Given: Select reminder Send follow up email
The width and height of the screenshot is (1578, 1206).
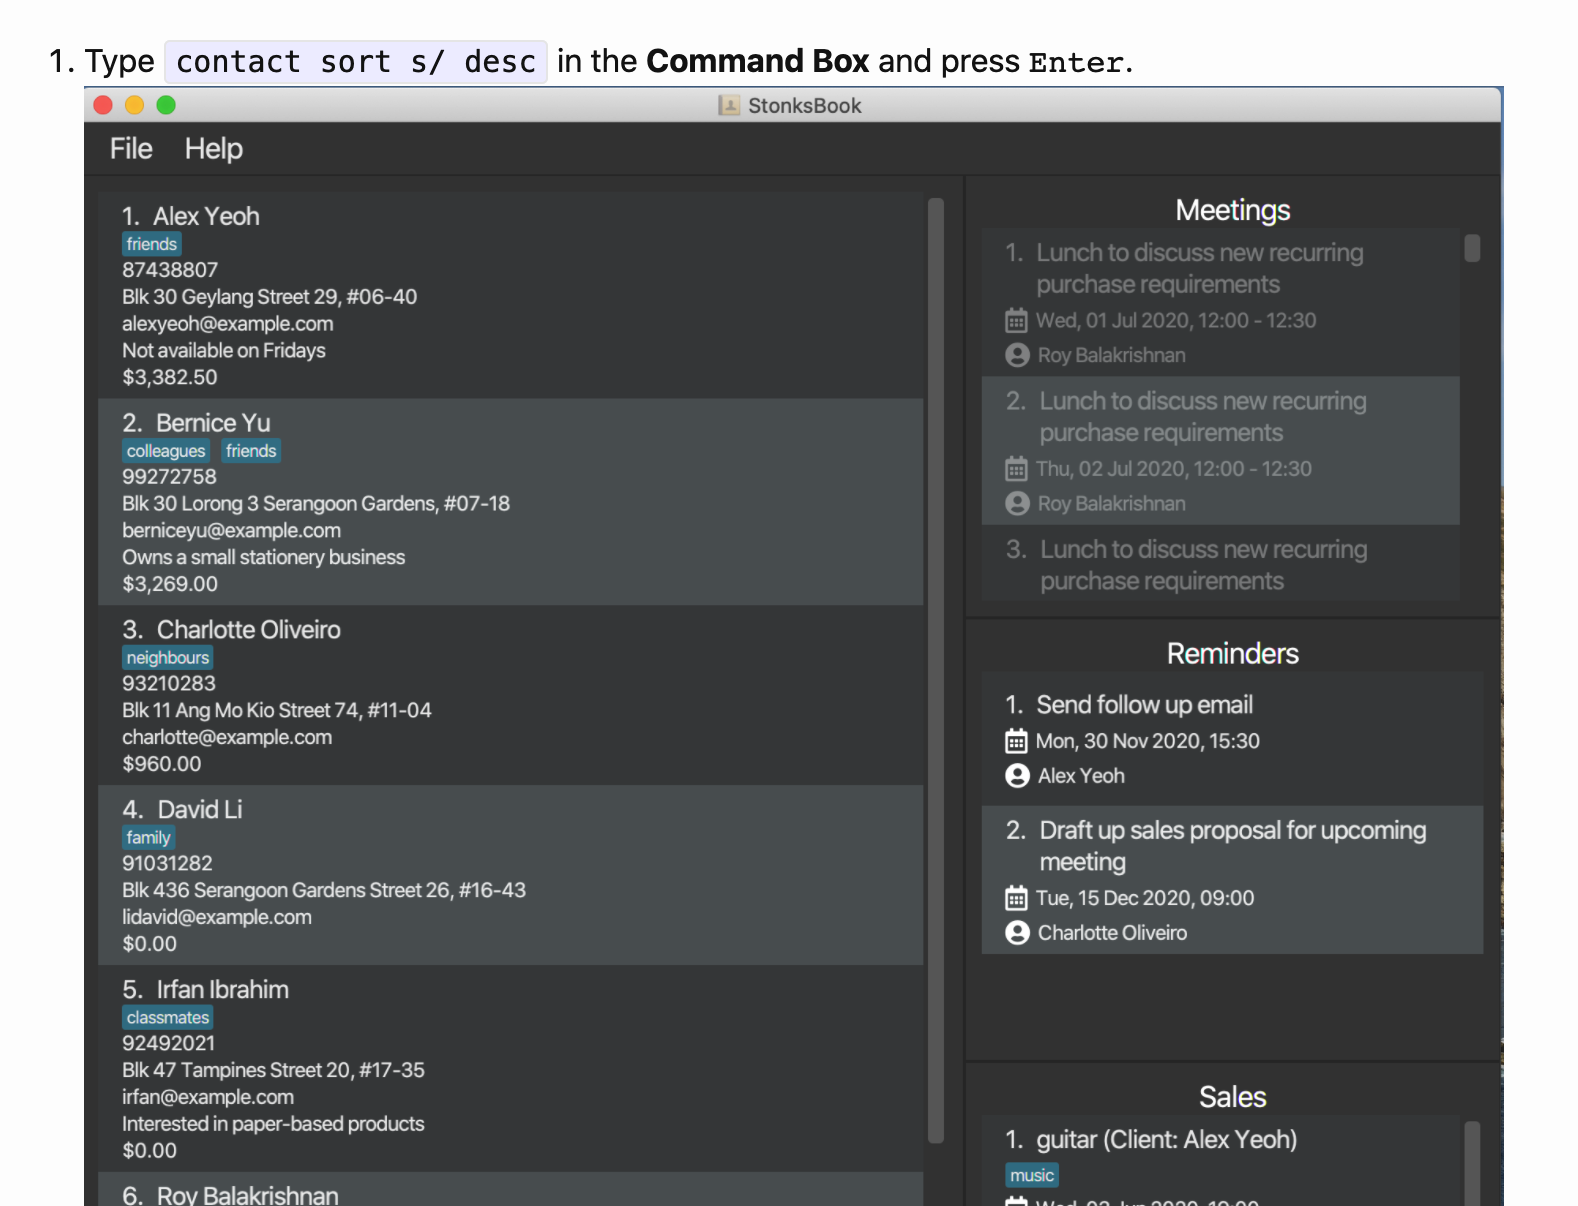Looking at the screenshot, I should pyautogui.click(x=1232, y=739).
